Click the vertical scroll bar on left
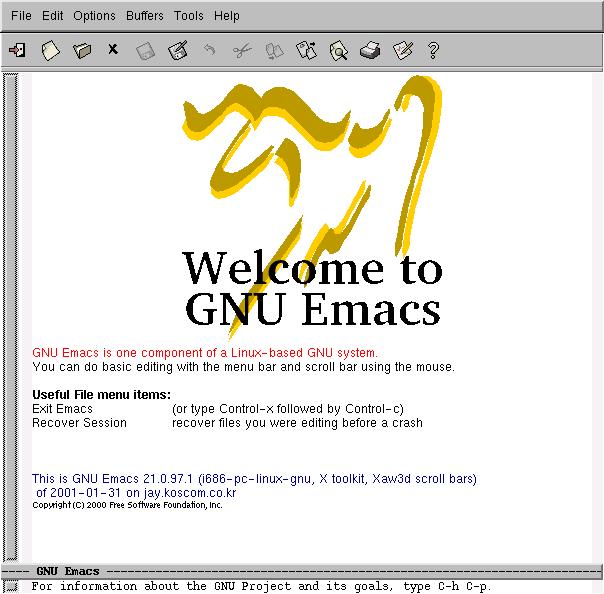Viewport: 604px width, 594px height. point(10,317)
